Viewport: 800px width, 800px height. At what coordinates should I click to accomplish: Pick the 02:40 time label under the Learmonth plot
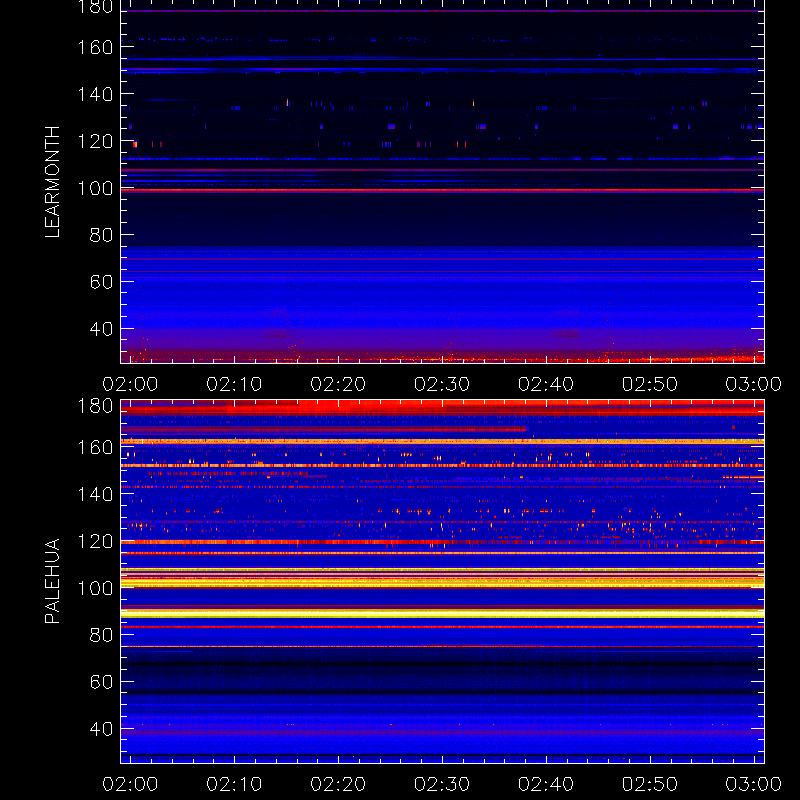coord(546,384)
